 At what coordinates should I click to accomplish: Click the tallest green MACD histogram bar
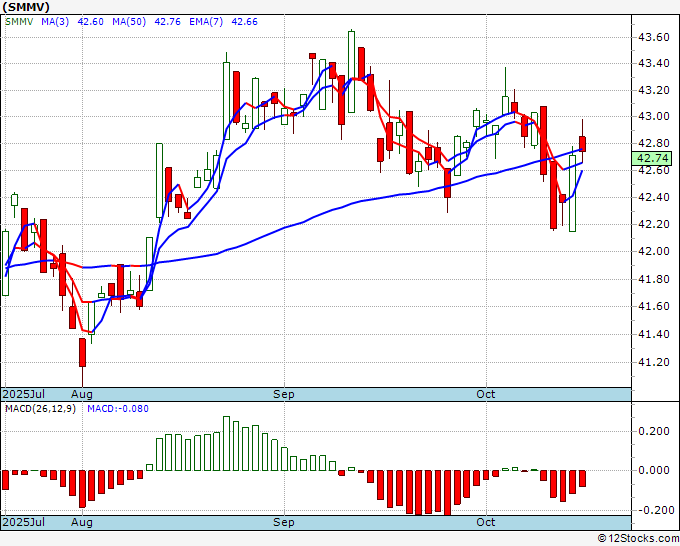click(226, 443)
